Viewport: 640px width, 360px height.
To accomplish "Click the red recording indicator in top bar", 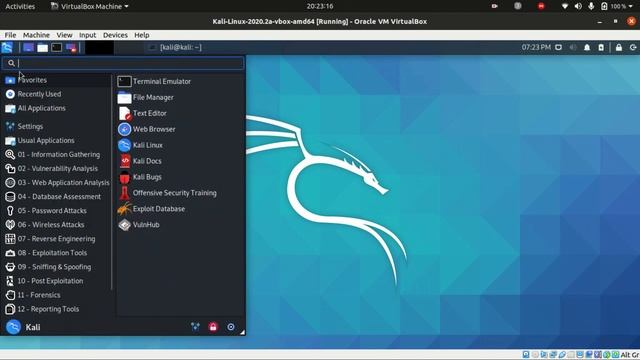I will (541, 6).
